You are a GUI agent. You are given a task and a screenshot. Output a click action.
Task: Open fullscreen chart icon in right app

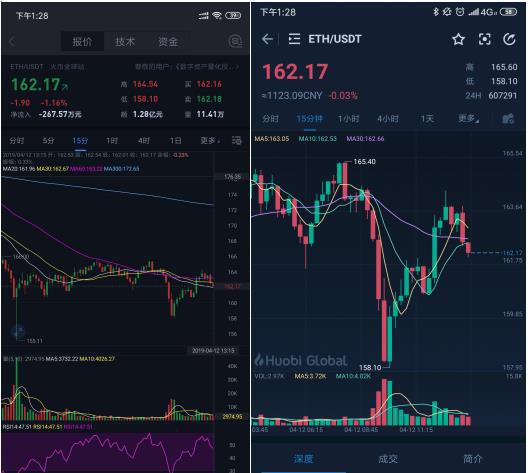point(485,39)
